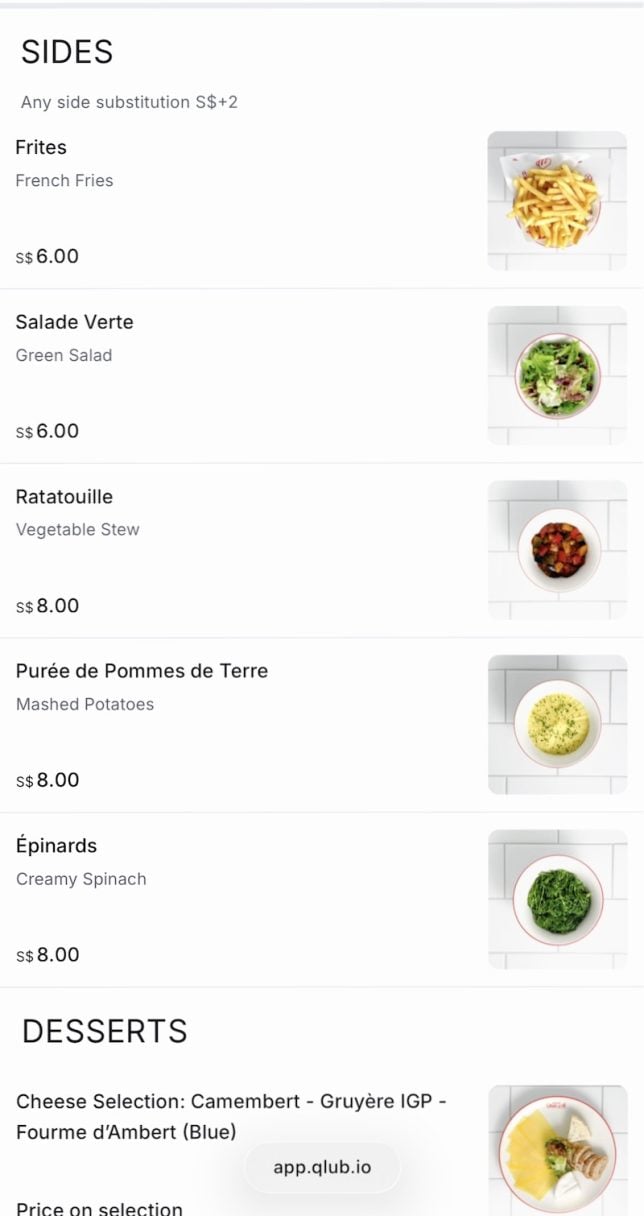
Task: Select the Salade Verte item name
Action: point(74,322)
